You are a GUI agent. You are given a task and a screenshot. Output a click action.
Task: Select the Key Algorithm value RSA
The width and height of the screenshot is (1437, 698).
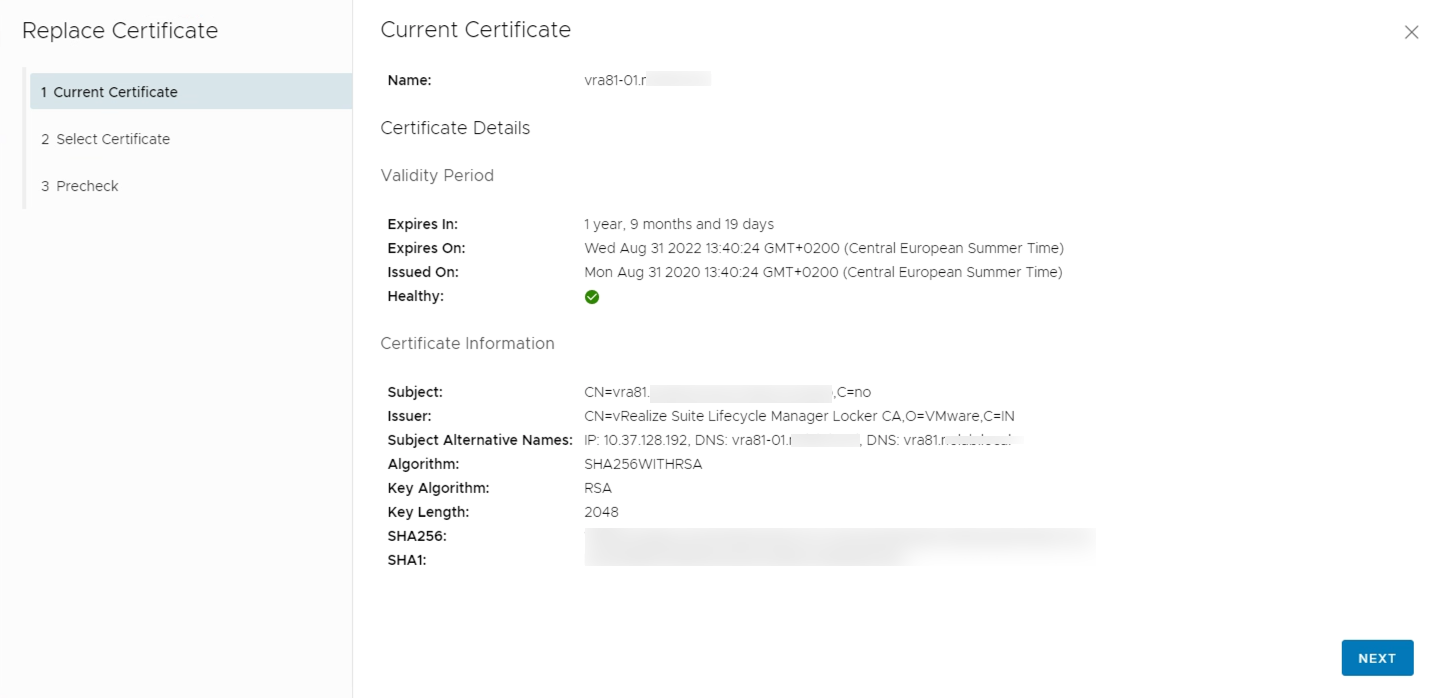click(598, 488)
